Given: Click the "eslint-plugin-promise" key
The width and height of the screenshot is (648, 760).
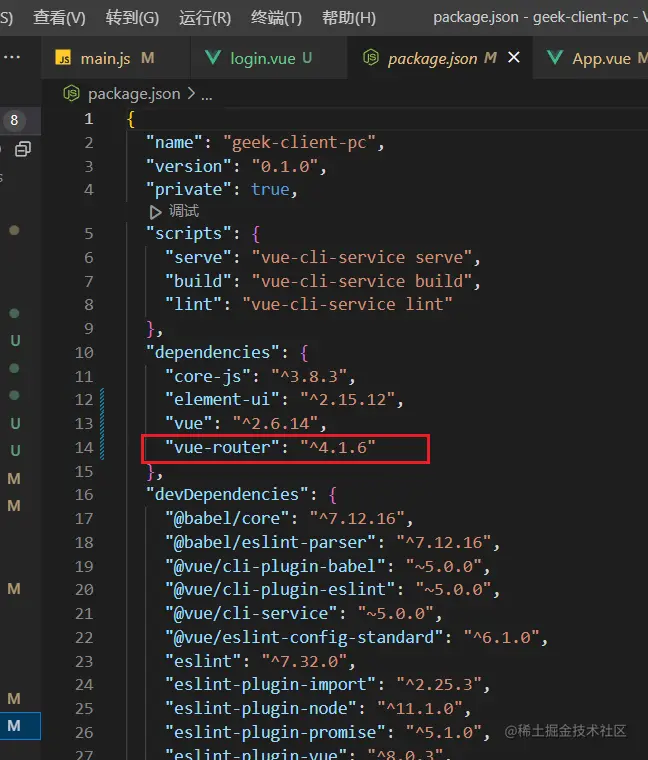Looking at the screenshot, I should [275, 732].
